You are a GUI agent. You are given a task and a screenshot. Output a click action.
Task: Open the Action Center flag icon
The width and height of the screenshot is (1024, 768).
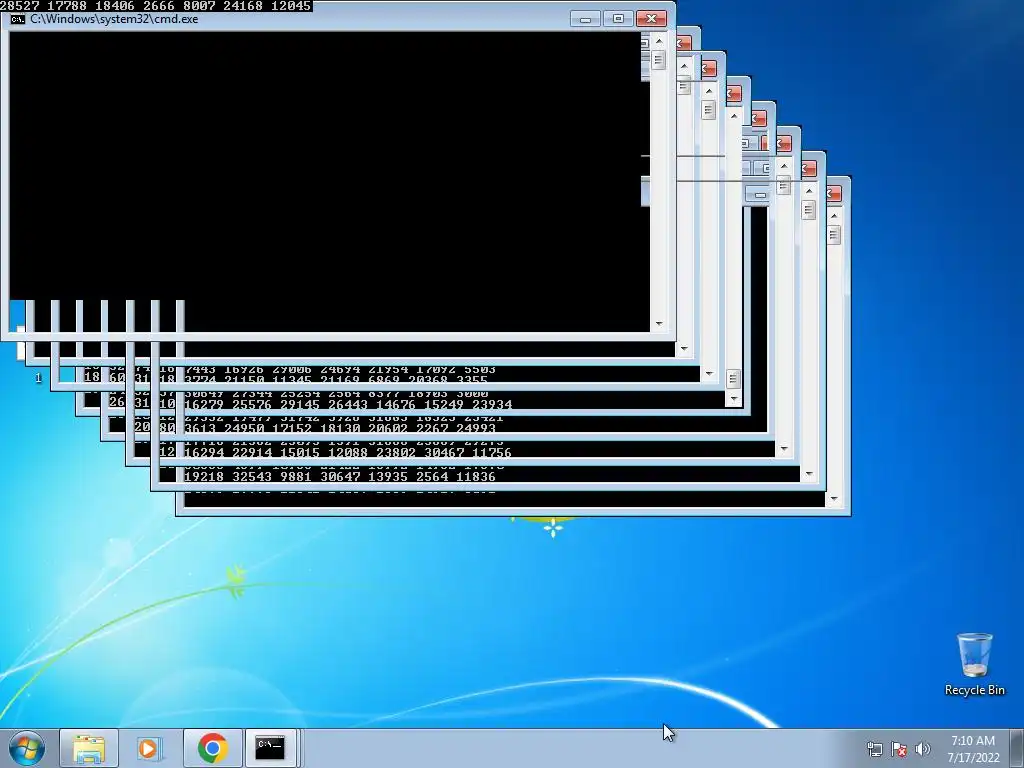899,749
